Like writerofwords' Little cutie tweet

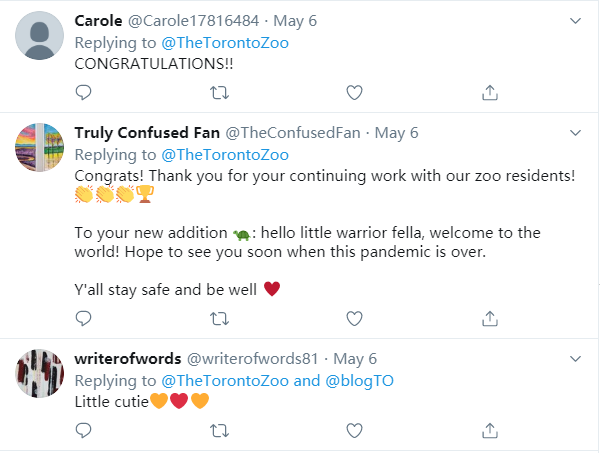coord(354,431)
